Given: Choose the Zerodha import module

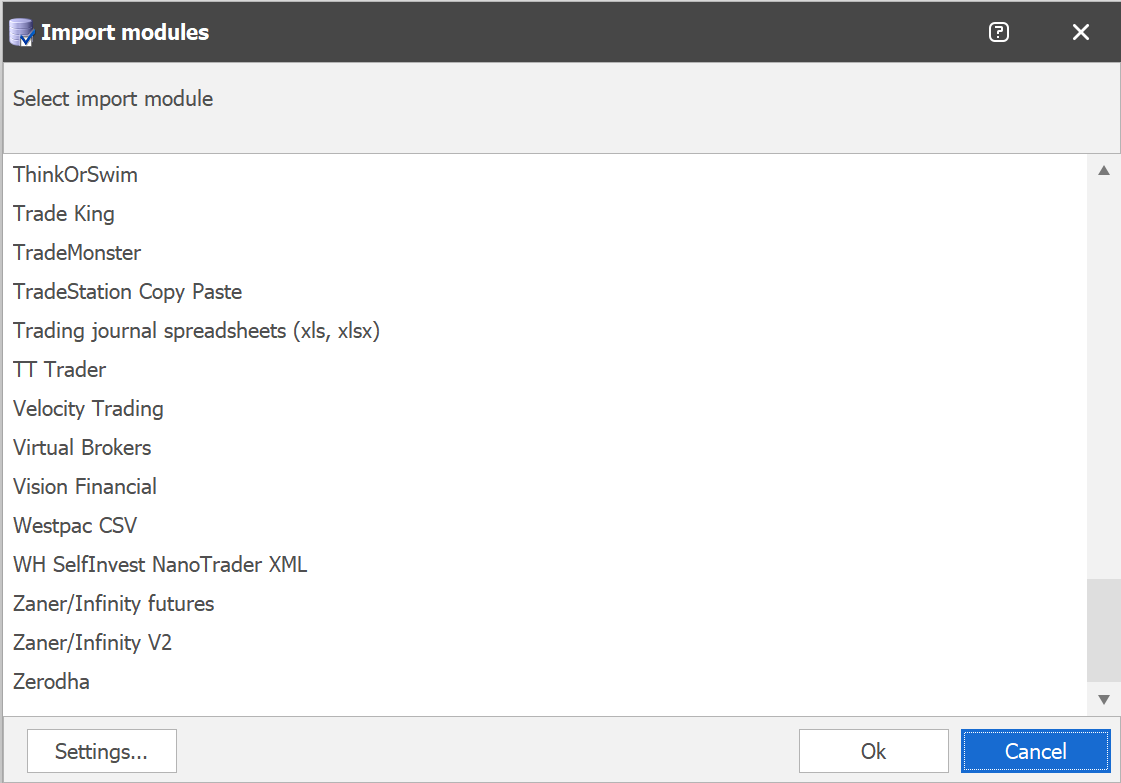Looking at the screenshot, I should tap(545, 681).
